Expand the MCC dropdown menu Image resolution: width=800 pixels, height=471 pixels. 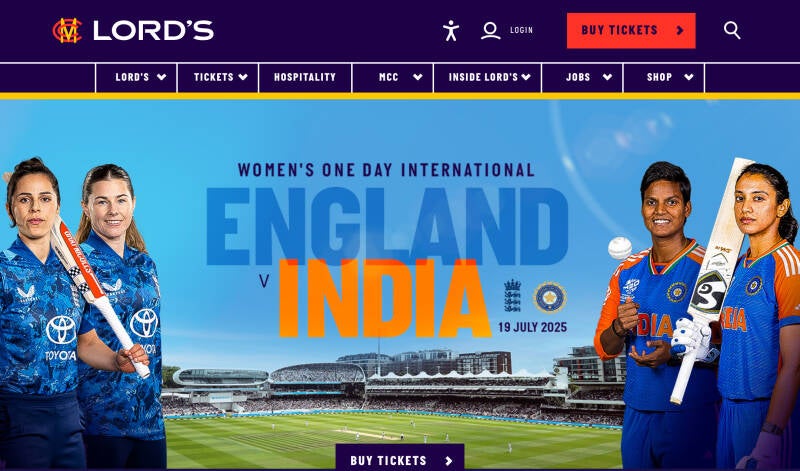(x=392, y=78)
